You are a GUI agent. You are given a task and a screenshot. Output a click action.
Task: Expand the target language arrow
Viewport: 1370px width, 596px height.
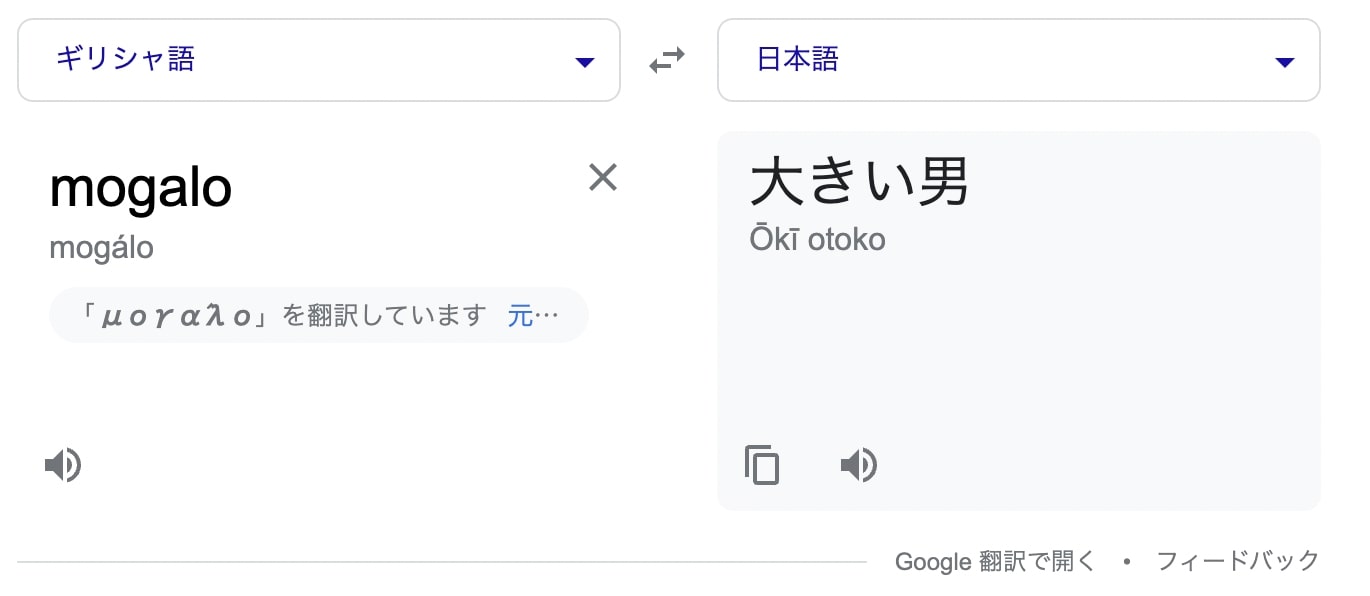1285,63
